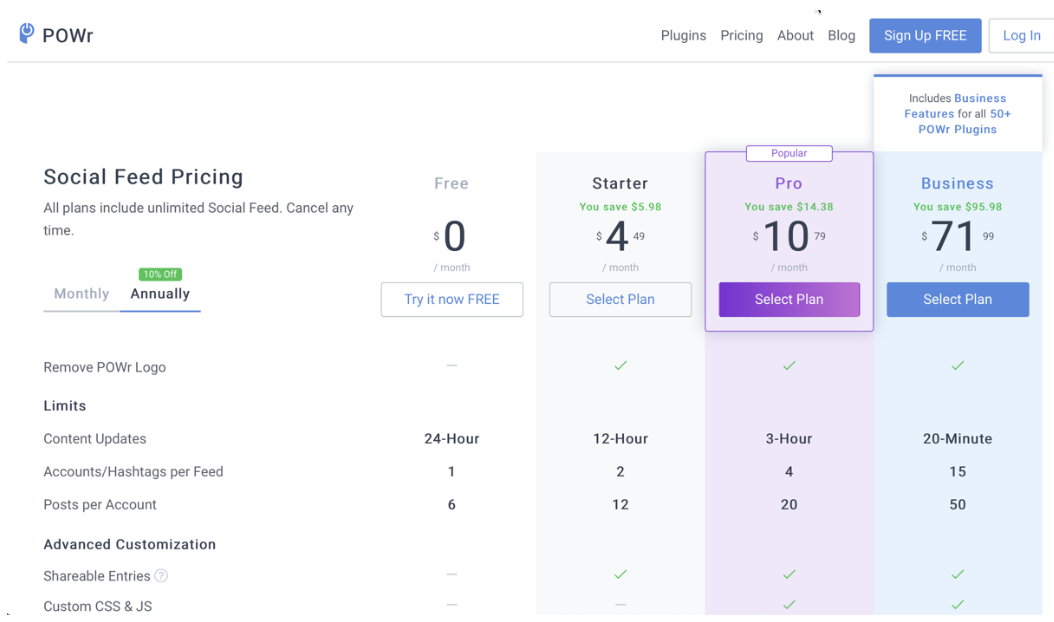Select Annually billing option
Viewport: 1054px width, 622px height.
(160, 294)
